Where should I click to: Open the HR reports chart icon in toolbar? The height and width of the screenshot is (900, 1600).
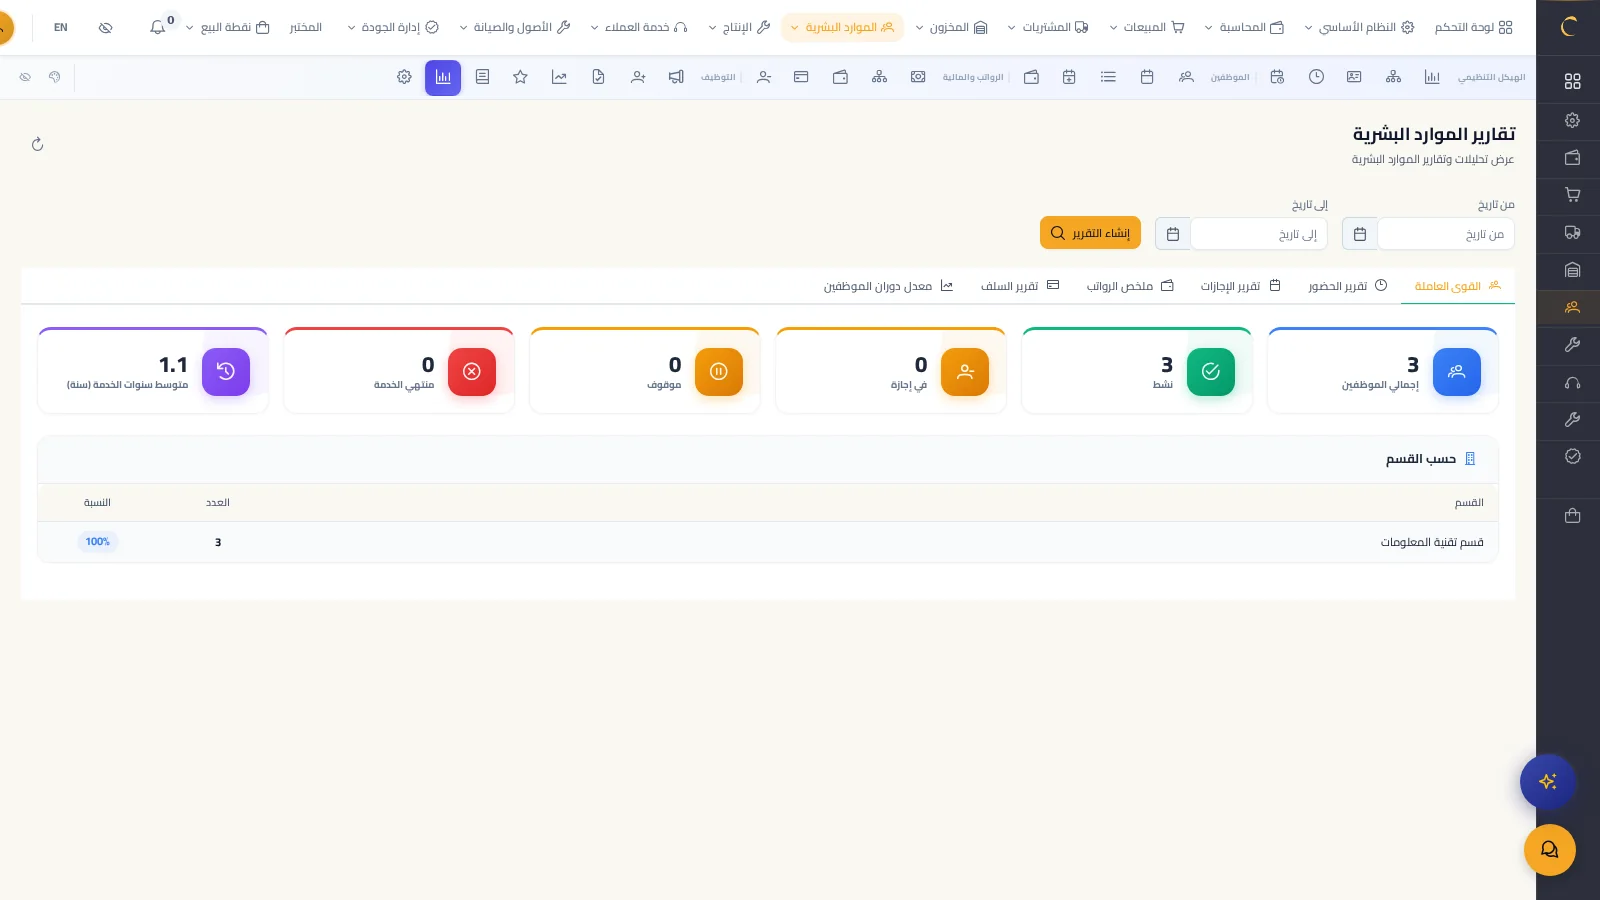pyautogui.click(x=443, y=77)
